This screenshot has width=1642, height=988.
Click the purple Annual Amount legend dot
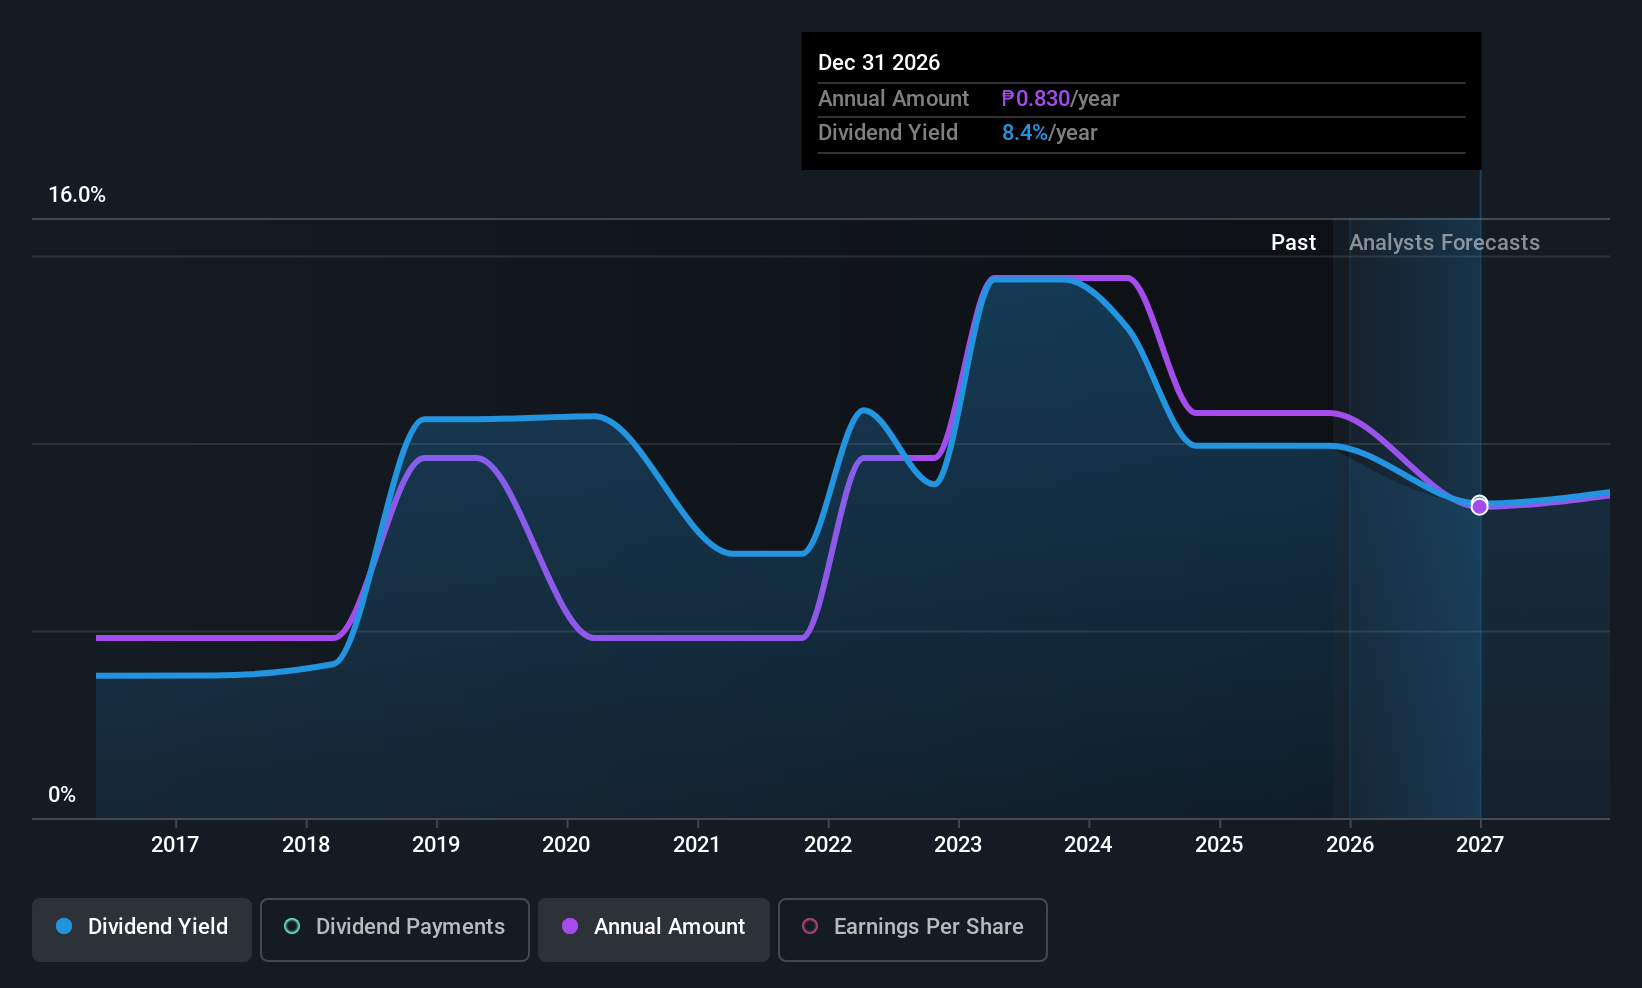(570, 927)
